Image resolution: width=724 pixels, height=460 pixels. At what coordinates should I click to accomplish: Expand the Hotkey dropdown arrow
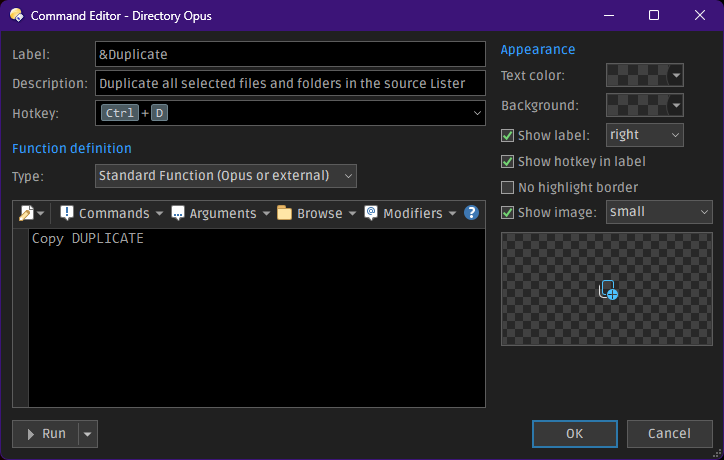477,113
